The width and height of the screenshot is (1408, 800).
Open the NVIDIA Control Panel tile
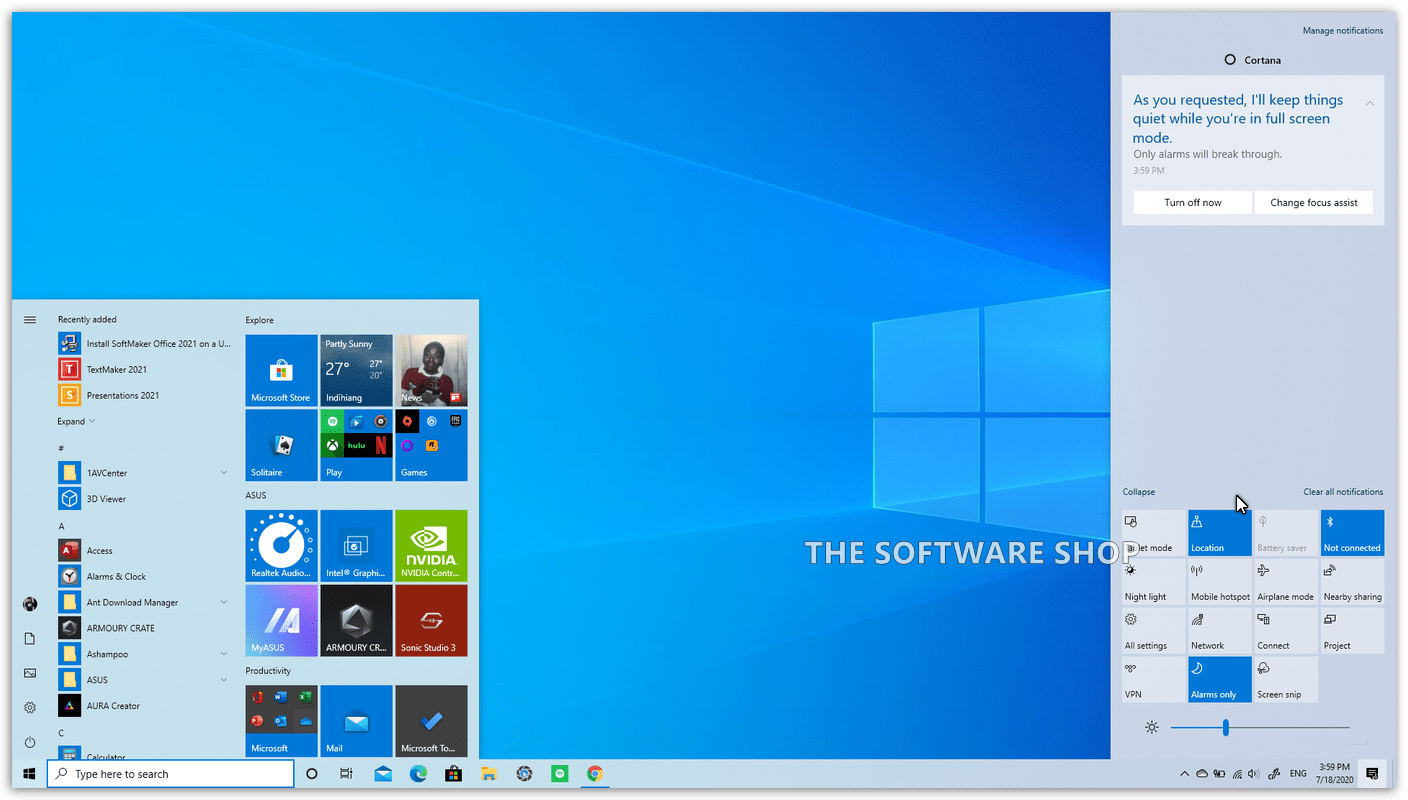[x=431, y=545]
